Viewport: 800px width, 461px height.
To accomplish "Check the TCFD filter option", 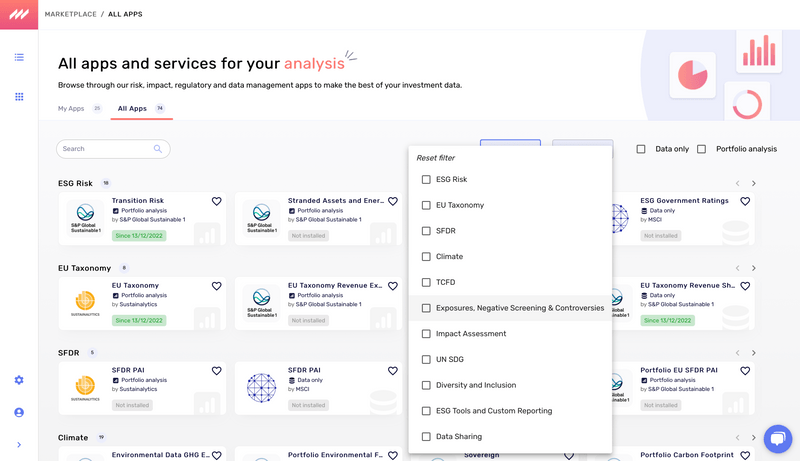I will point(426,282).
